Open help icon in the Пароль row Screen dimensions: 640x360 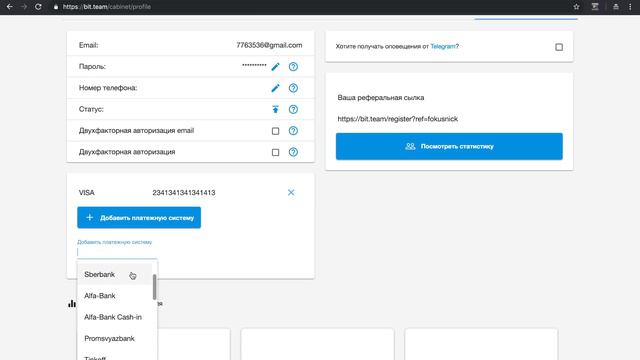click(x=293, y=67)
